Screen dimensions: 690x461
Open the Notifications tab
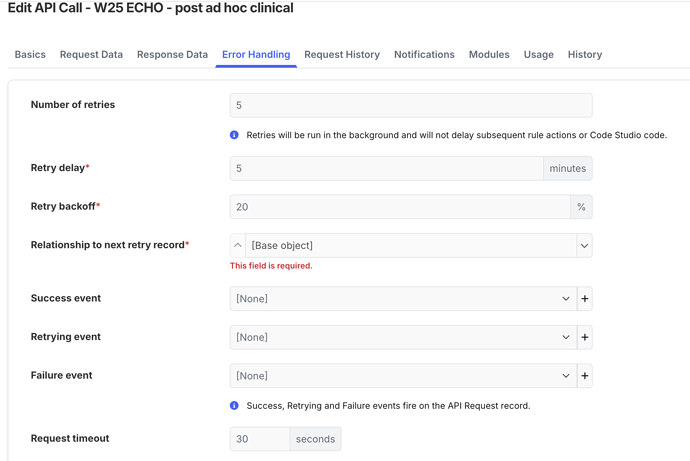point(424,55)
